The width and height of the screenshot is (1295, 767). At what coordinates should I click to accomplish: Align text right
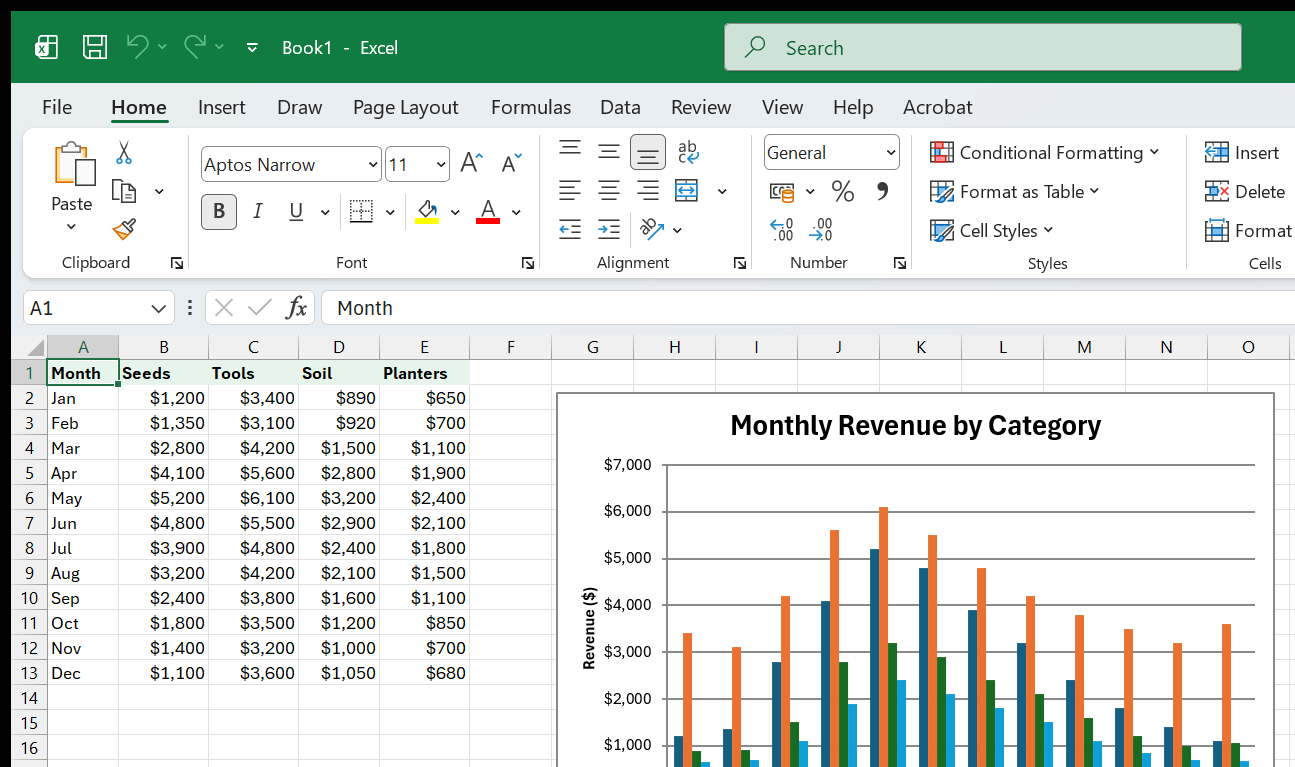[x=648, y=190]
